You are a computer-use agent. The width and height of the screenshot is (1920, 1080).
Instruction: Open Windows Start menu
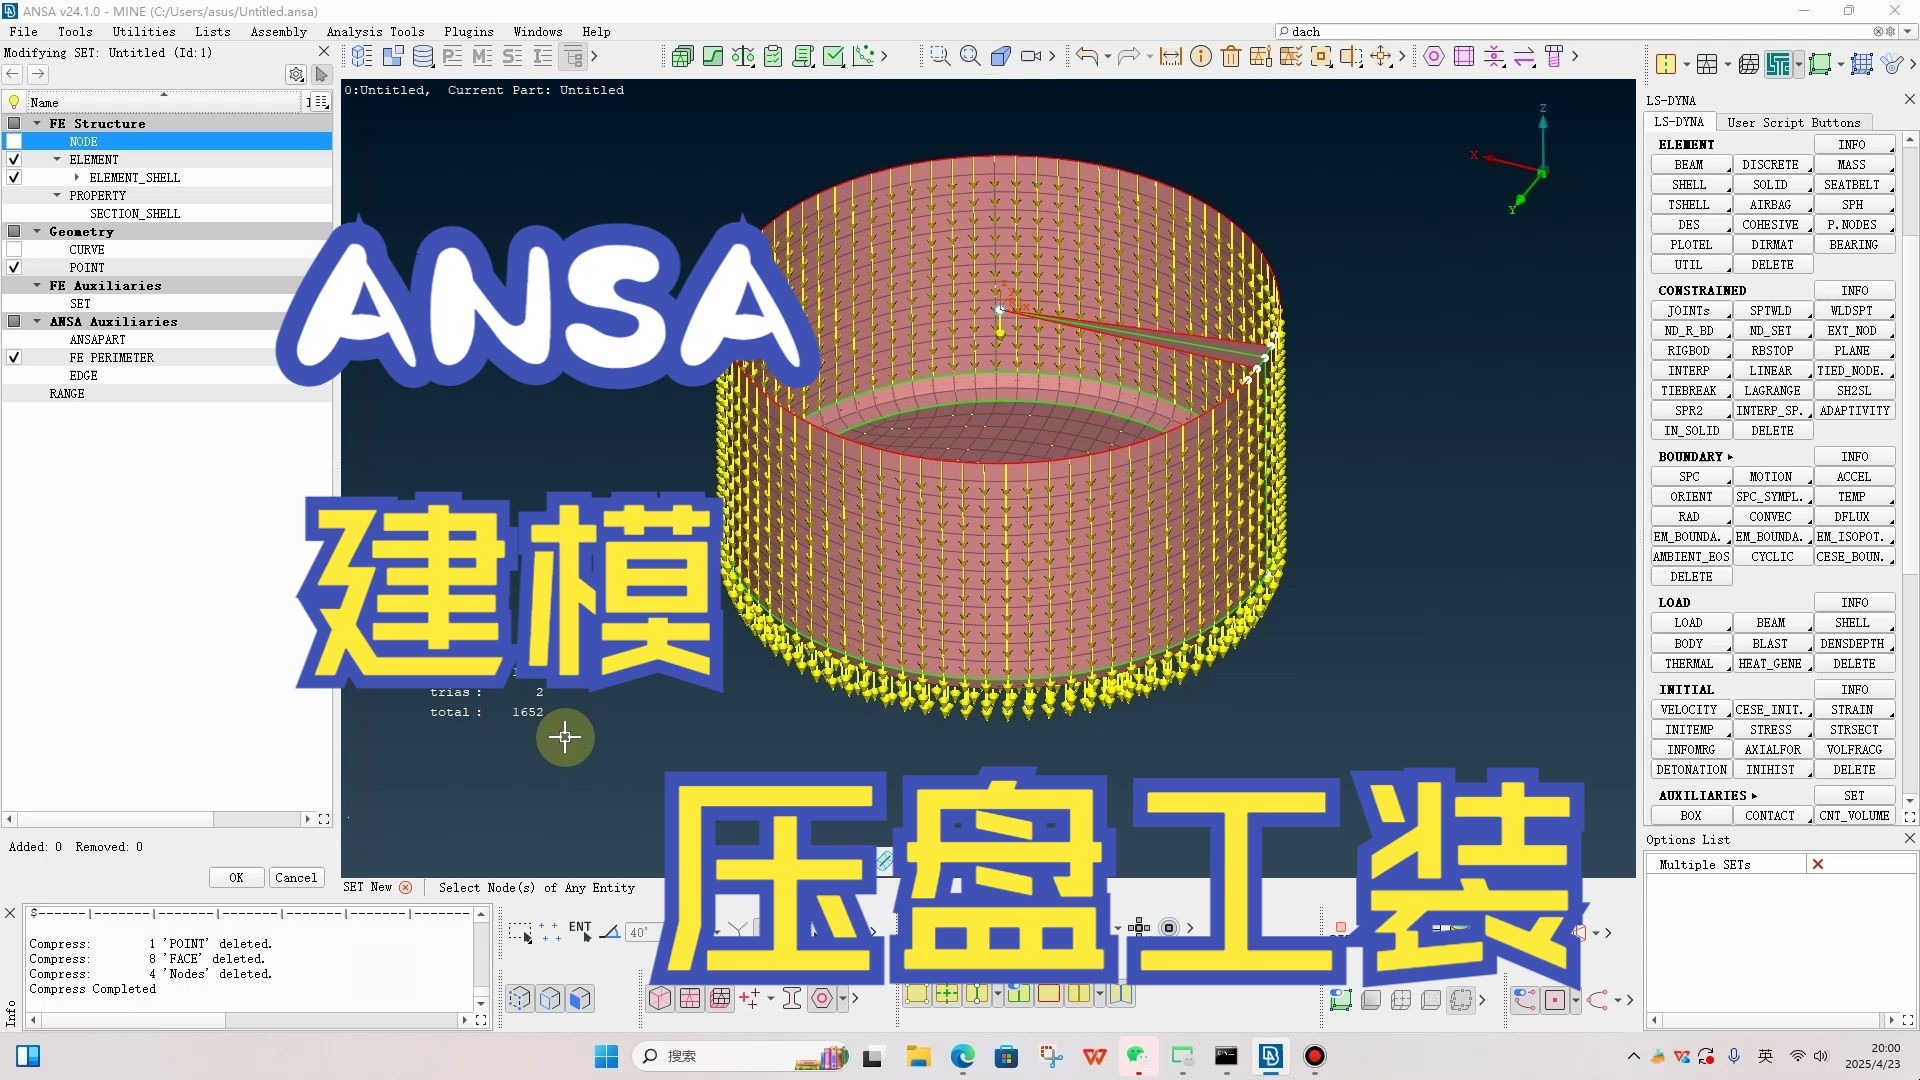click(x=606, y=1056)
